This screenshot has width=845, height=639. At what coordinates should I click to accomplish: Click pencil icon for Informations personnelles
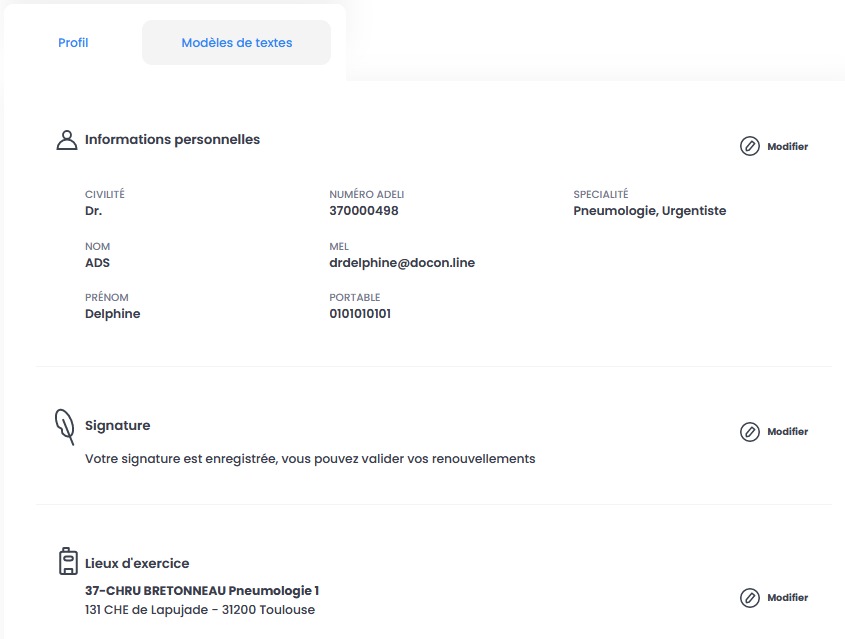click(x=750, y=146)
